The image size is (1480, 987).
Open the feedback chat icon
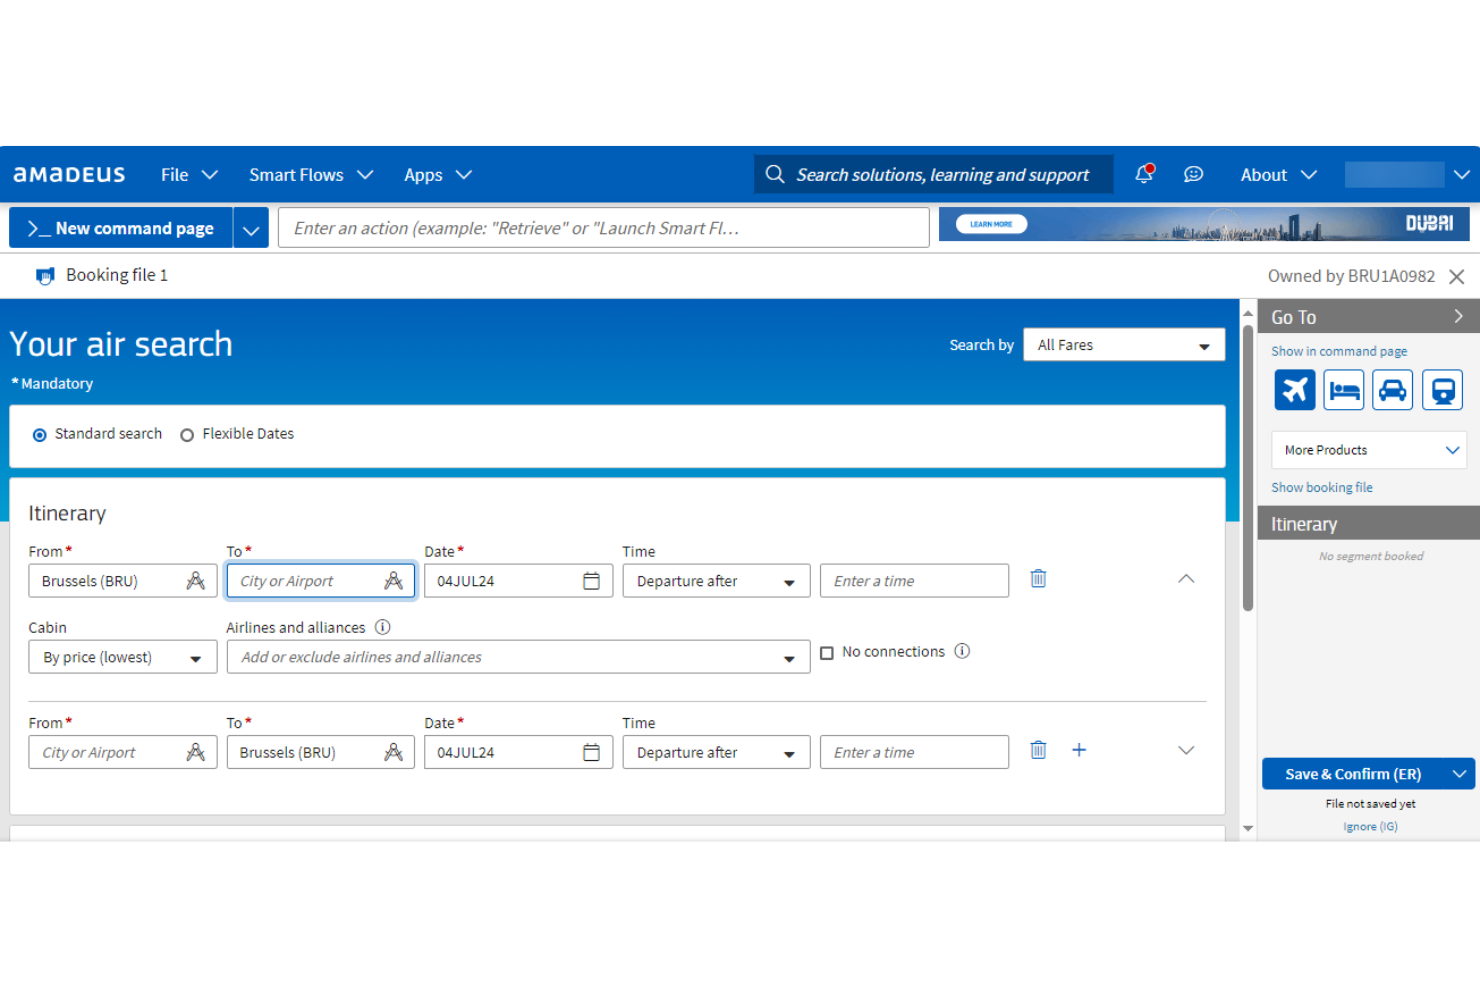pyautogui.click(x=1193, y=174)
